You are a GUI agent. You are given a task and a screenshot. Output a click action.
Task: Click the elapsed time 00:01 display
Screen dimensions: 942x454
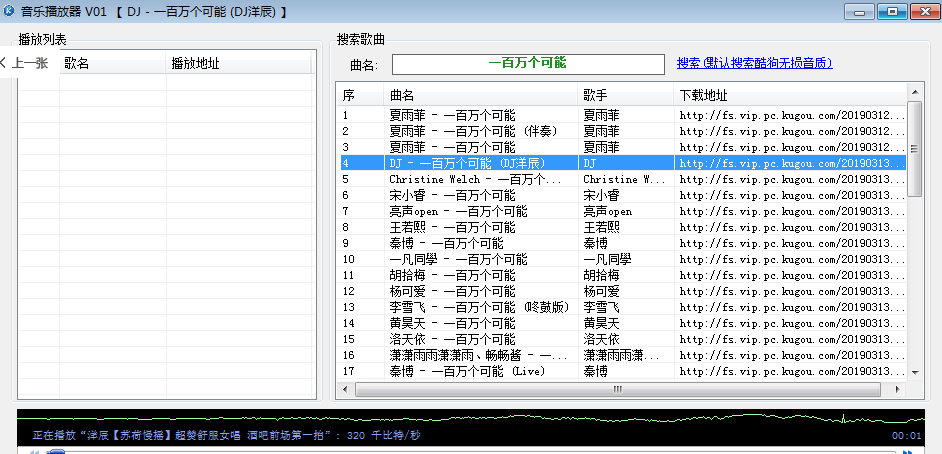(x=907, y=436)
